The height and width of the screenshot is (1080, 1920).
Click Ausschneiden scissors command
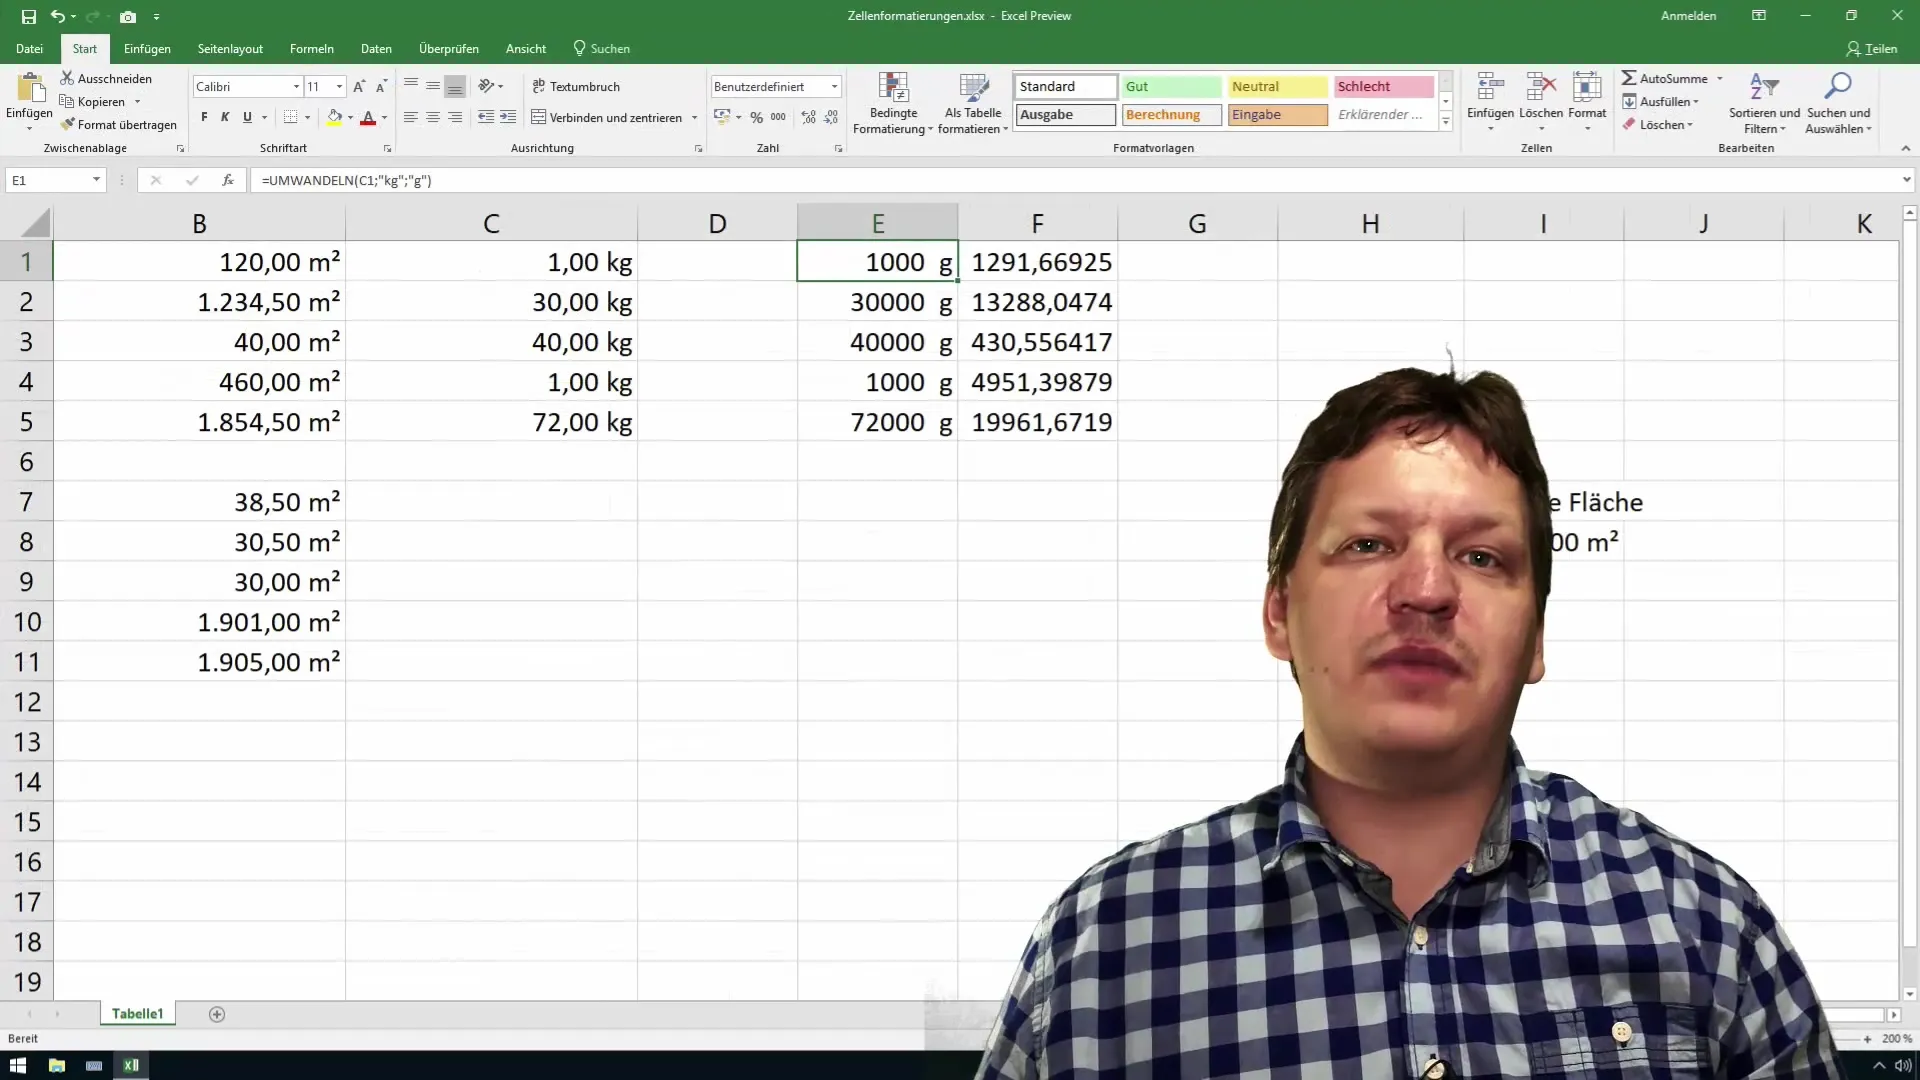(x=106, y=78)
